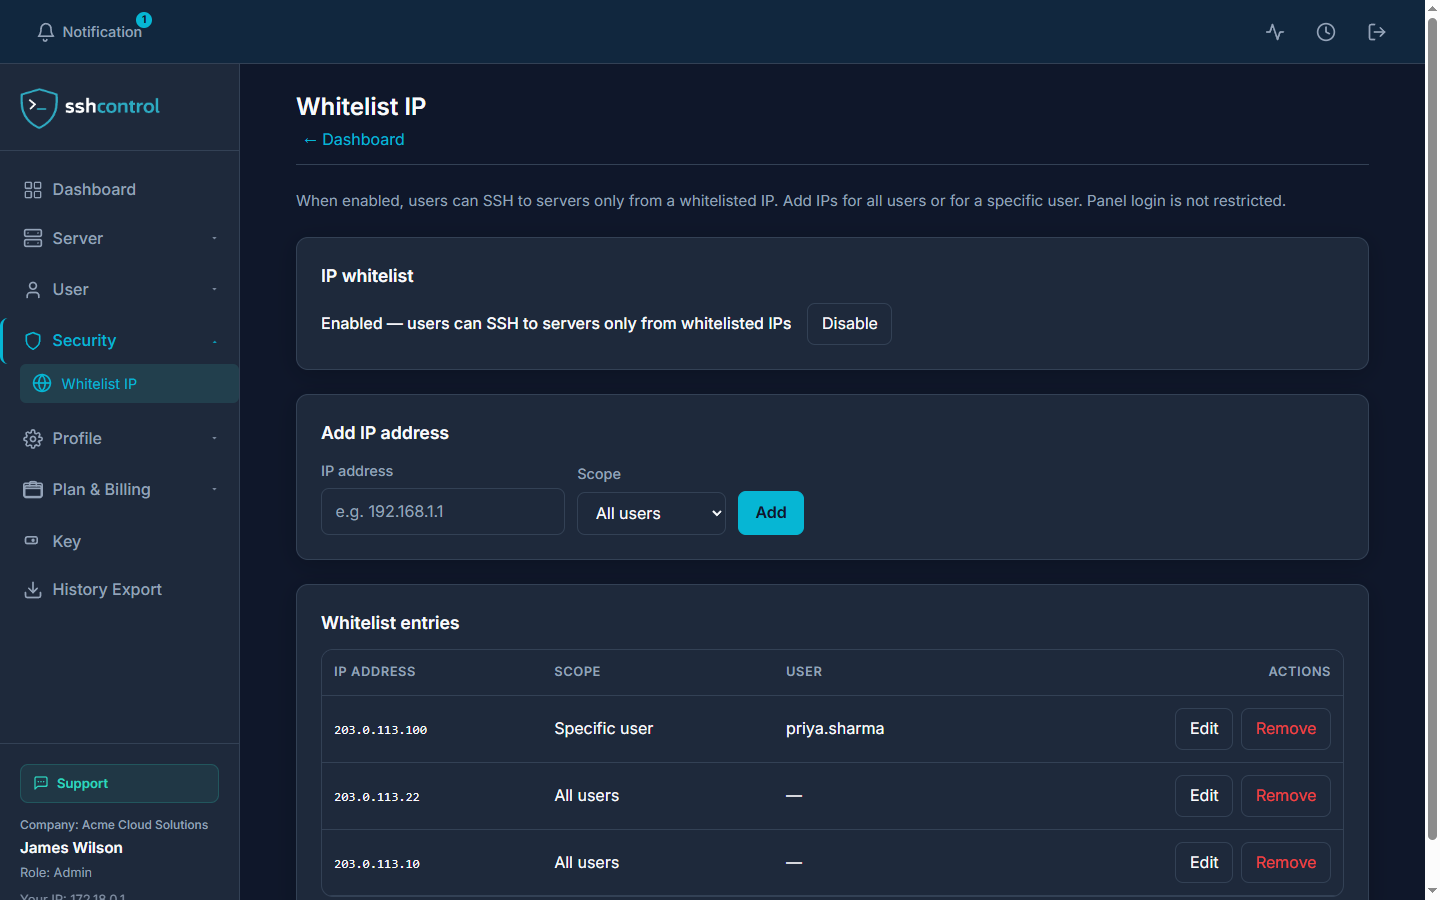
Task: Open the clock history icon in top bar
Action: point(1326,32)
